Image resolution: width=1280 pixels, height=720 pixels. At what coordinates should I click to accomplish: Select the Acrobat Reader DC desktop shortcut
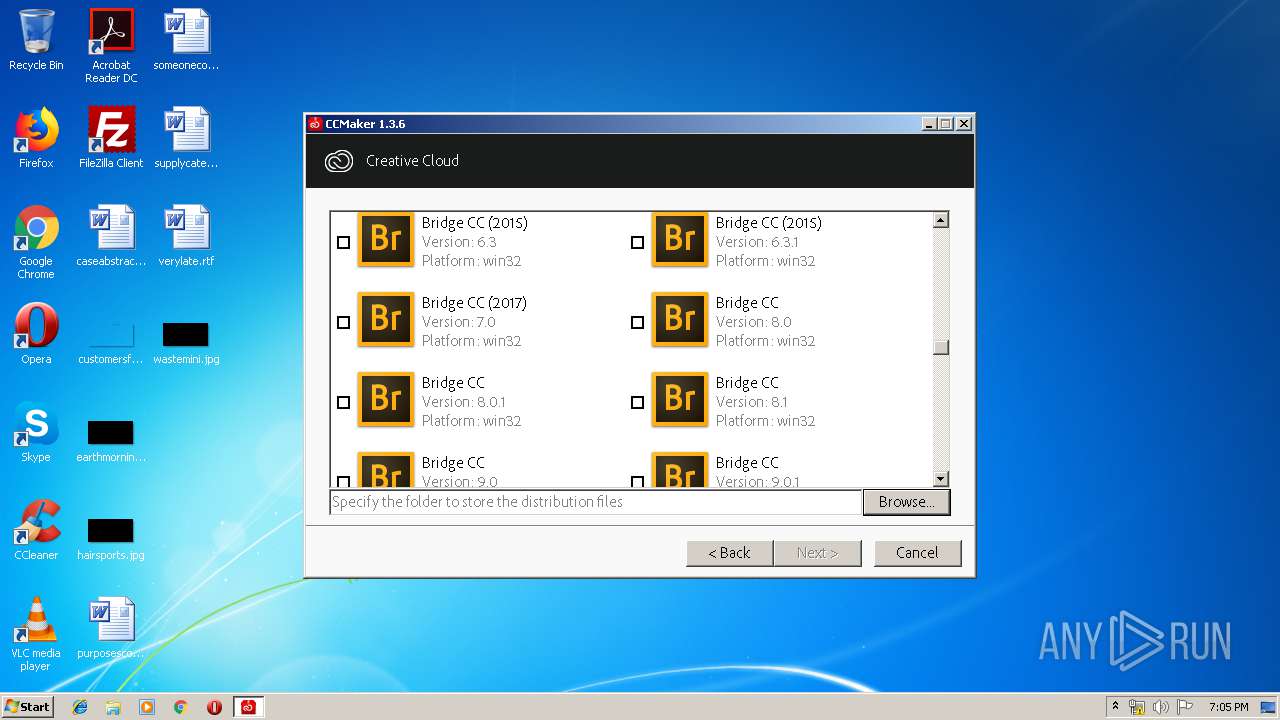click(x=111, y=46)
